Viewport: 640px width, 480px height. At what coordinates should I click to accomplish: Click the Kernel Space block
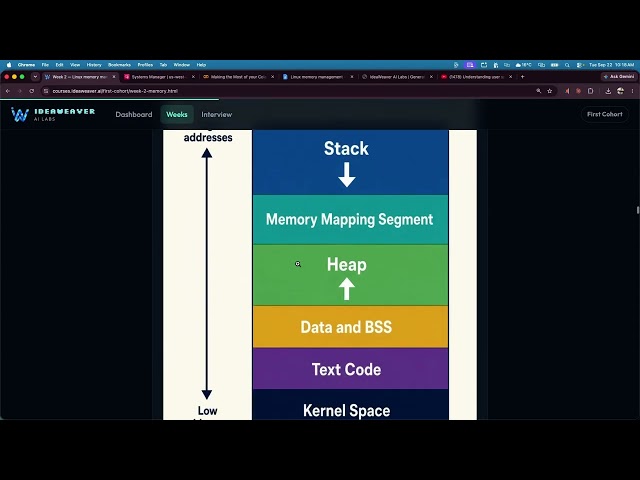[x=350, y=404]
